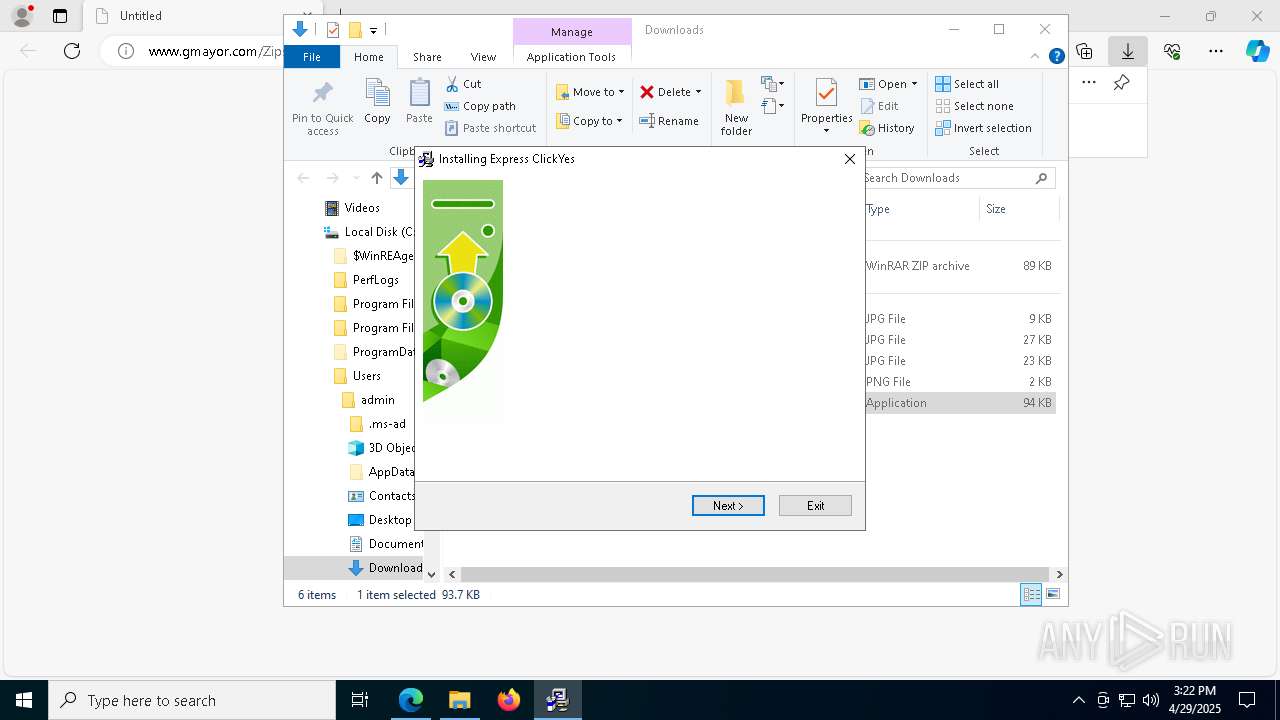Open the Delete dropdown arrow
This screenshot has width=1280, height=720.
(x=698, y=92)
